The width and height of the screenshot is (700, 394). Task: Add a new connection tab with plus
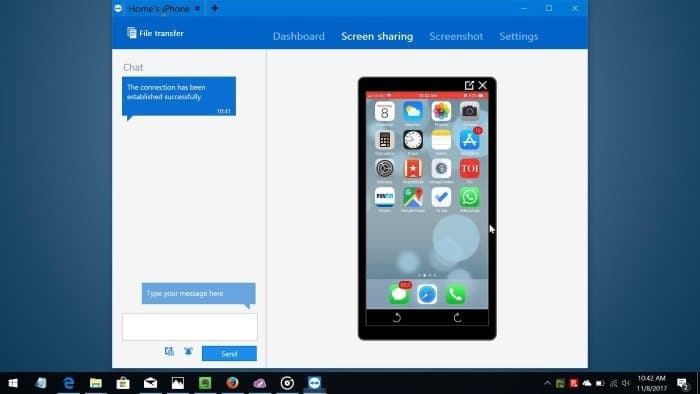(215, 8)
